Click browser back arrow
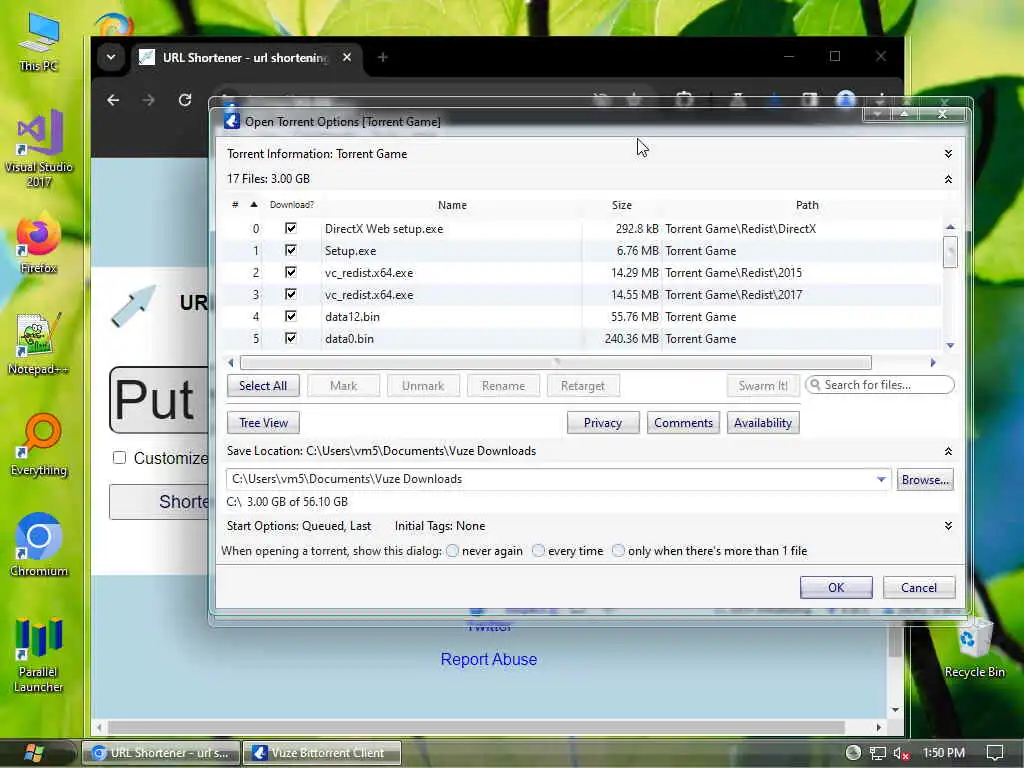Image resolution: width=1024 pixels, height=768 pixels. tap(113, 100)
